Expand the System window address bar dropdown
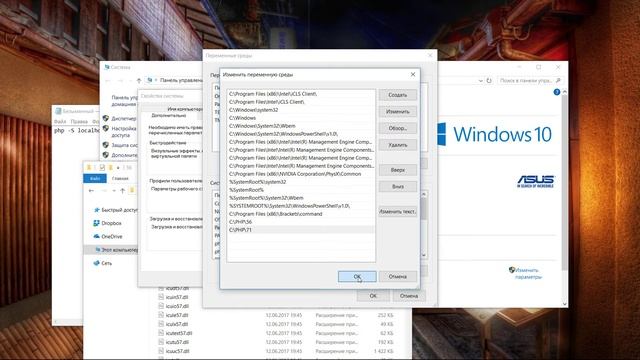 480,80
